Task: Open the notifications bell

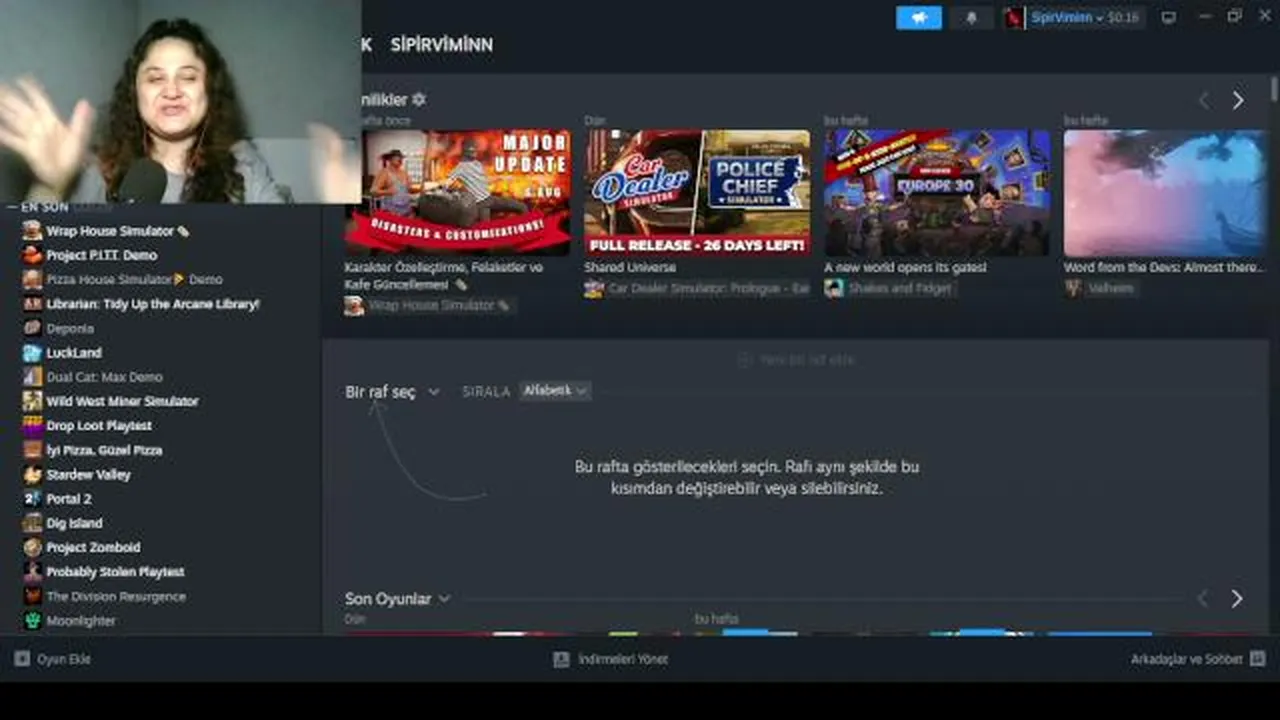Action: click(x=971, y=18)
